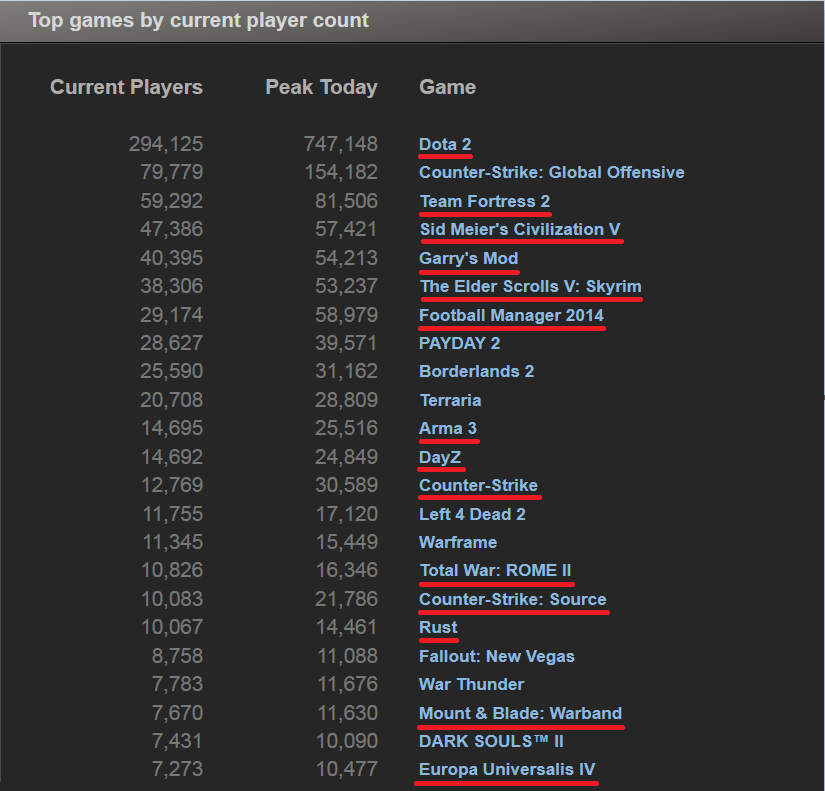The image size is (825, 791).
Task: Click Europa Universalis IV link
Action: click(507, 769)
